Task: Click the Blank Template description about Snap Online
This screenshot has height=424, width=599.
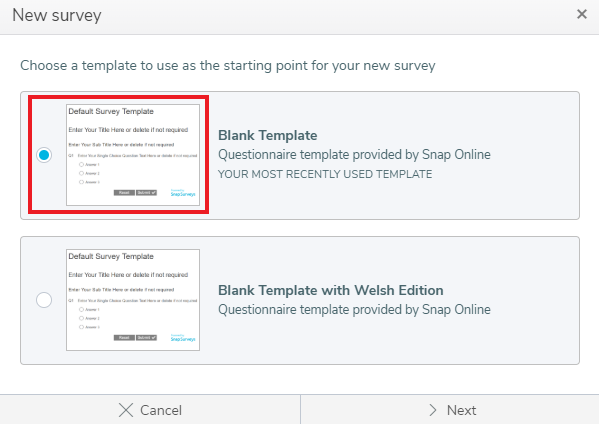Action: coord(354,155)
